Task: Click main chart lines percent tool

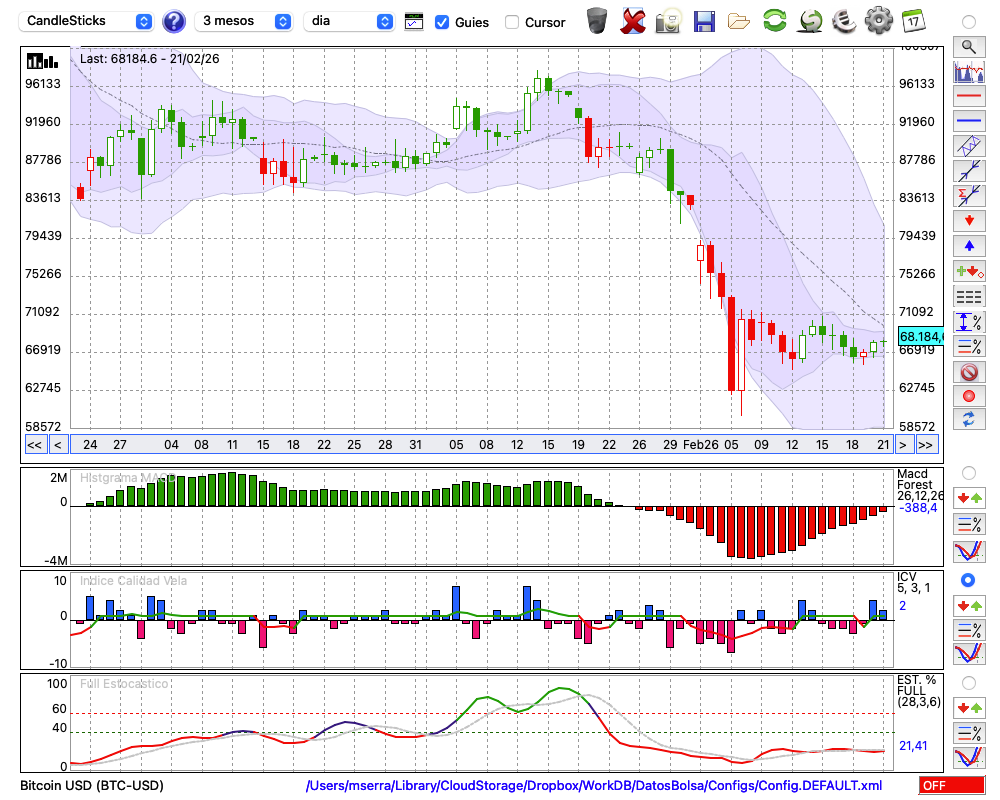Action: [969, 346]
